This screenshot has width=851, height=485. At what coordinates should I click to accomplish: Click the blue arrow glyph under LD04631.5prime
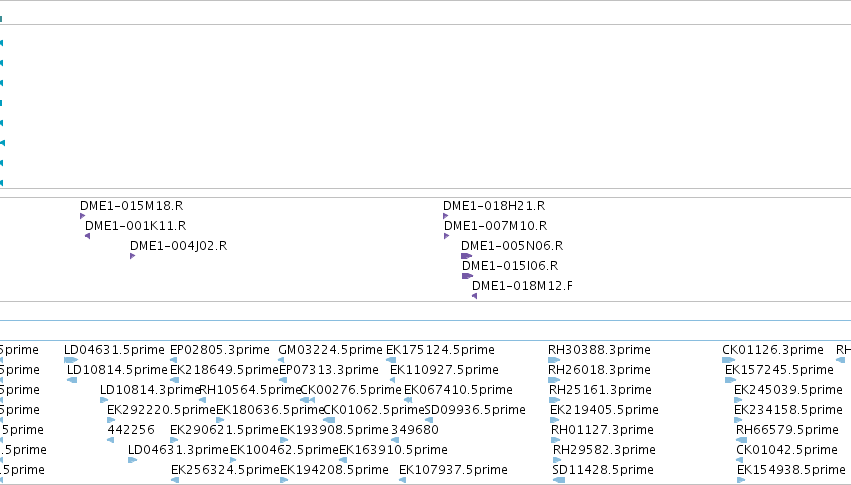click(71, 360)
